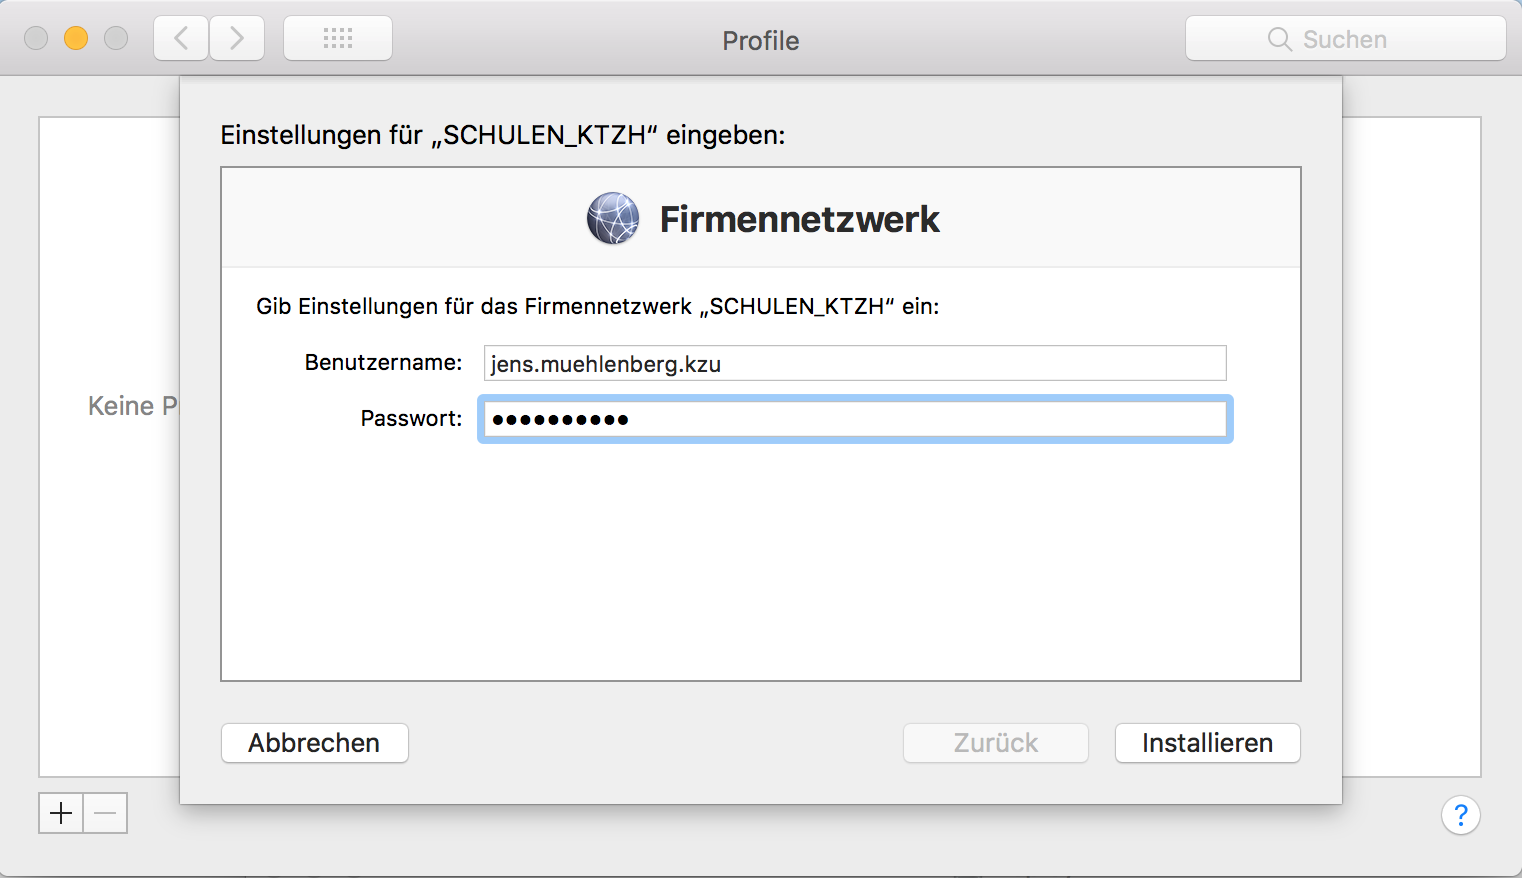Remove profile with minus button
Viewport: 1522px width, 878px height.
click(x=105, y=813)
